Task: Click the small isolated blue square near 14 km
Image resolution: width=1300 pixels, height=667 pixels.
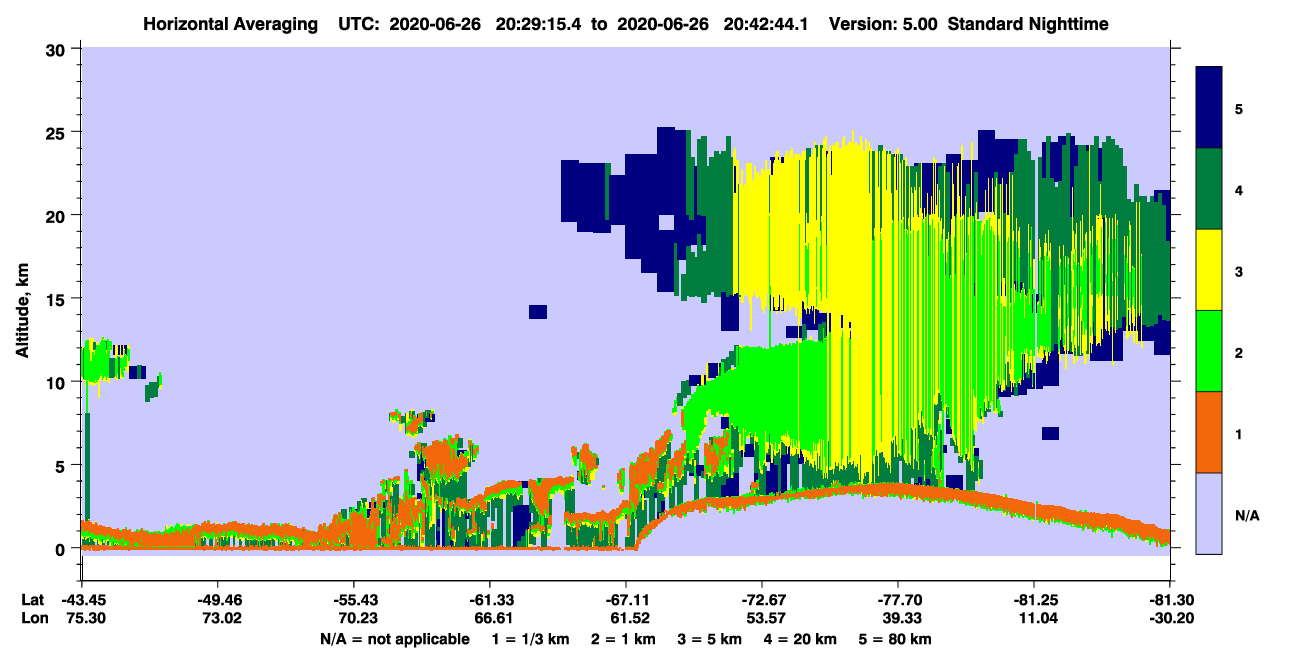Action: pyautogui.click(x=538, y=312)
